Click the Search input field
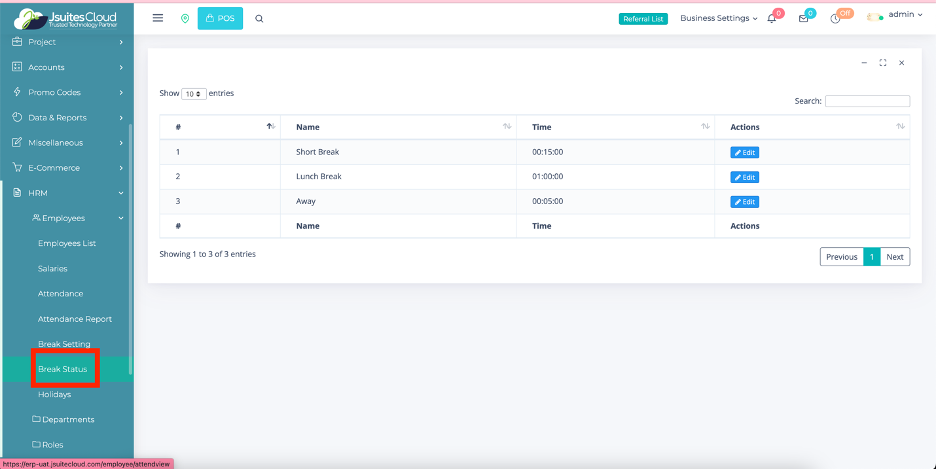Viewport: 936px width, 469px height. (x=867, y=101)
